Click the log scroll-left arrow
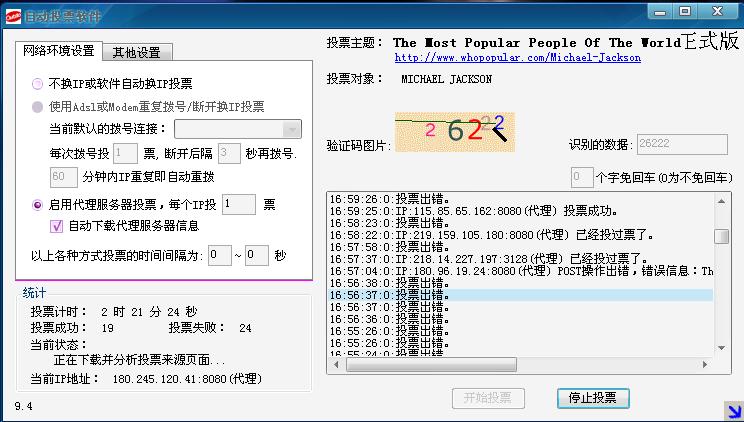 (x=336, y=365)
